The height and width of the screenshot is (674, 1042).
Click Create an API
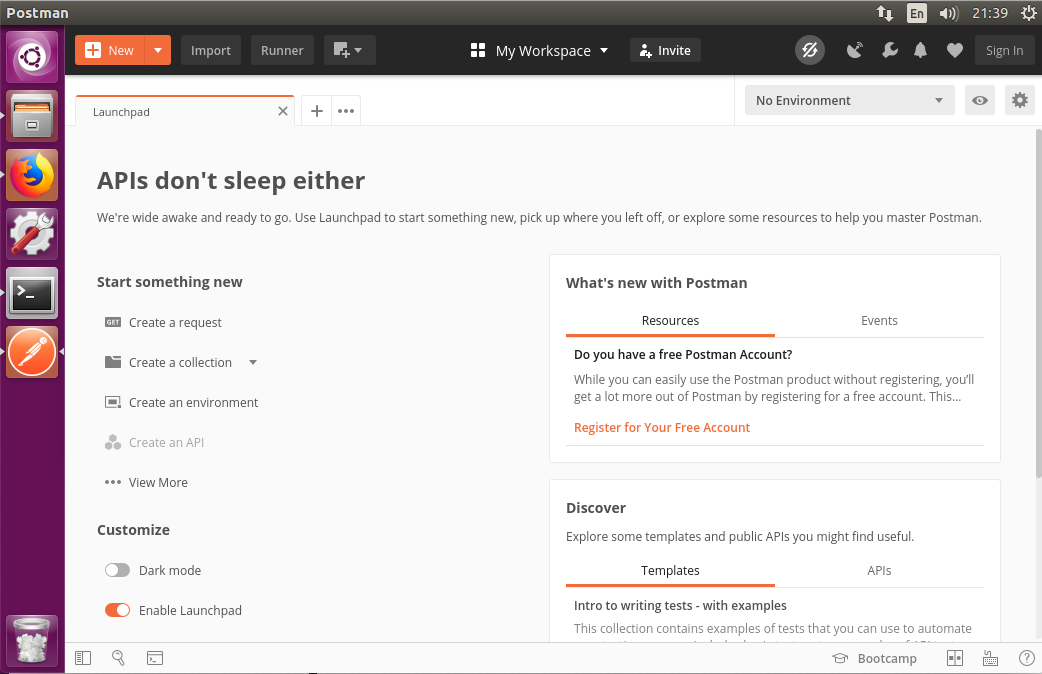[154, 442]
